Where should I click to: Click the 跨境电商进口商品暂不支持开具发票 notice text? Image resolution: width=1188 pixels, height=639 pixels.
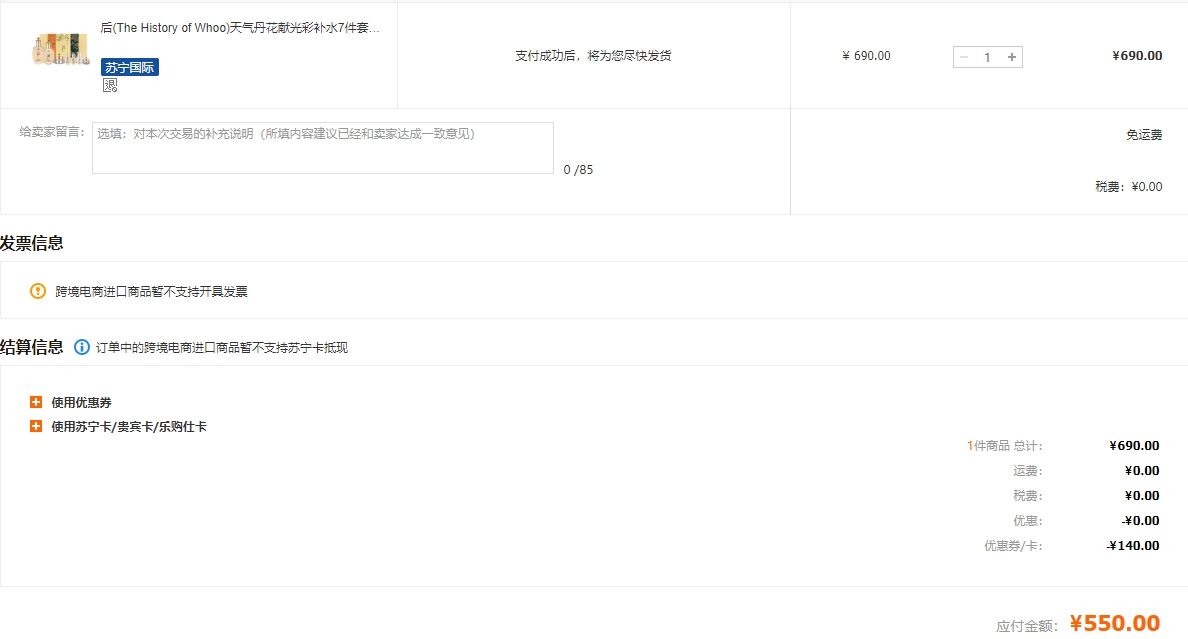151,292
